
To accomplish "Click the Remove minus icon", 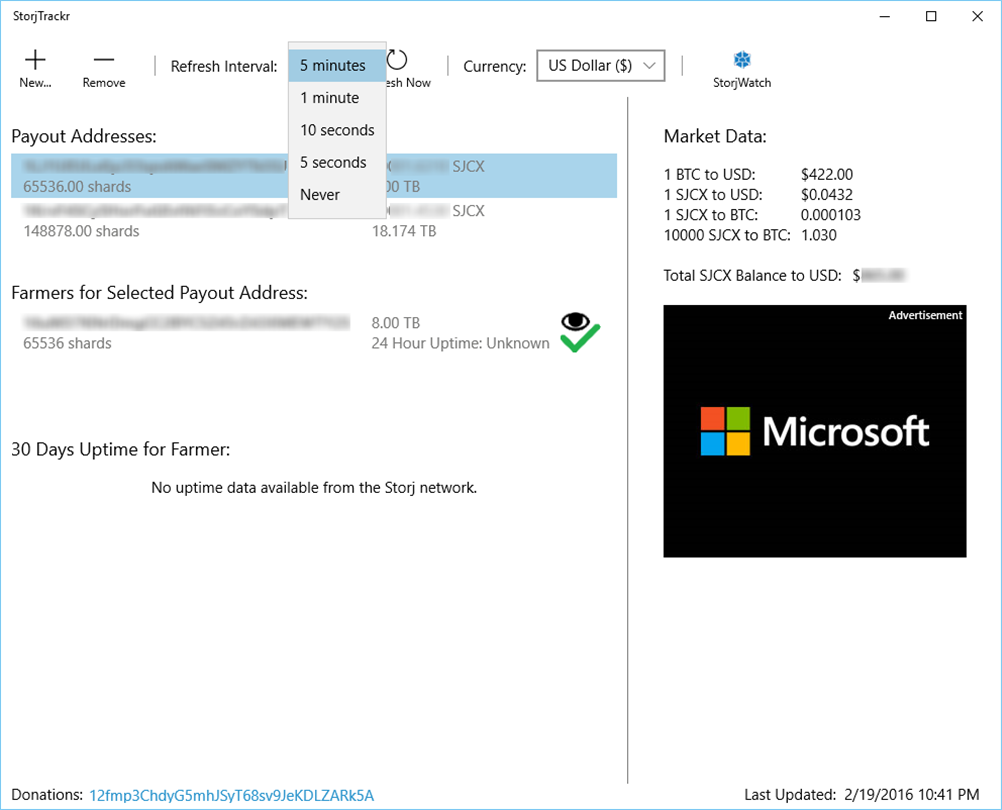I will click(104, 60).
